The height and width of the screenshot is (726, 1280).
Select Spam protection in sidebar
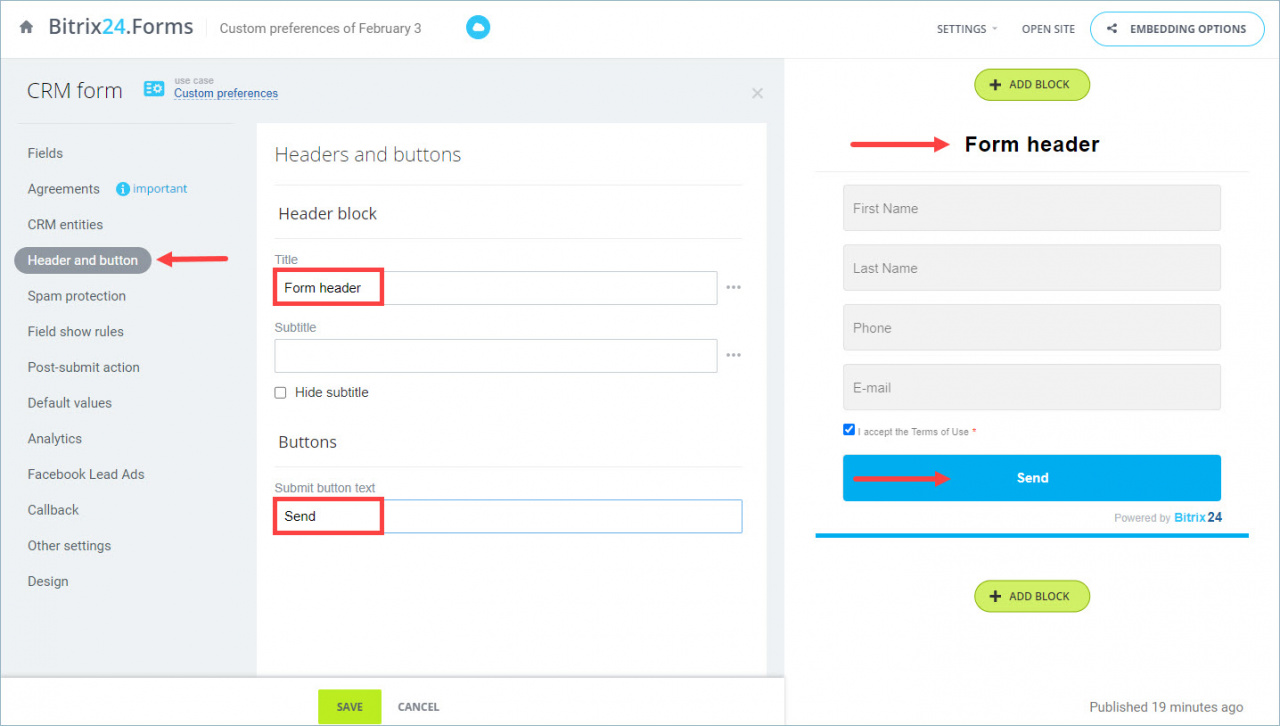[x=77, y=296]
